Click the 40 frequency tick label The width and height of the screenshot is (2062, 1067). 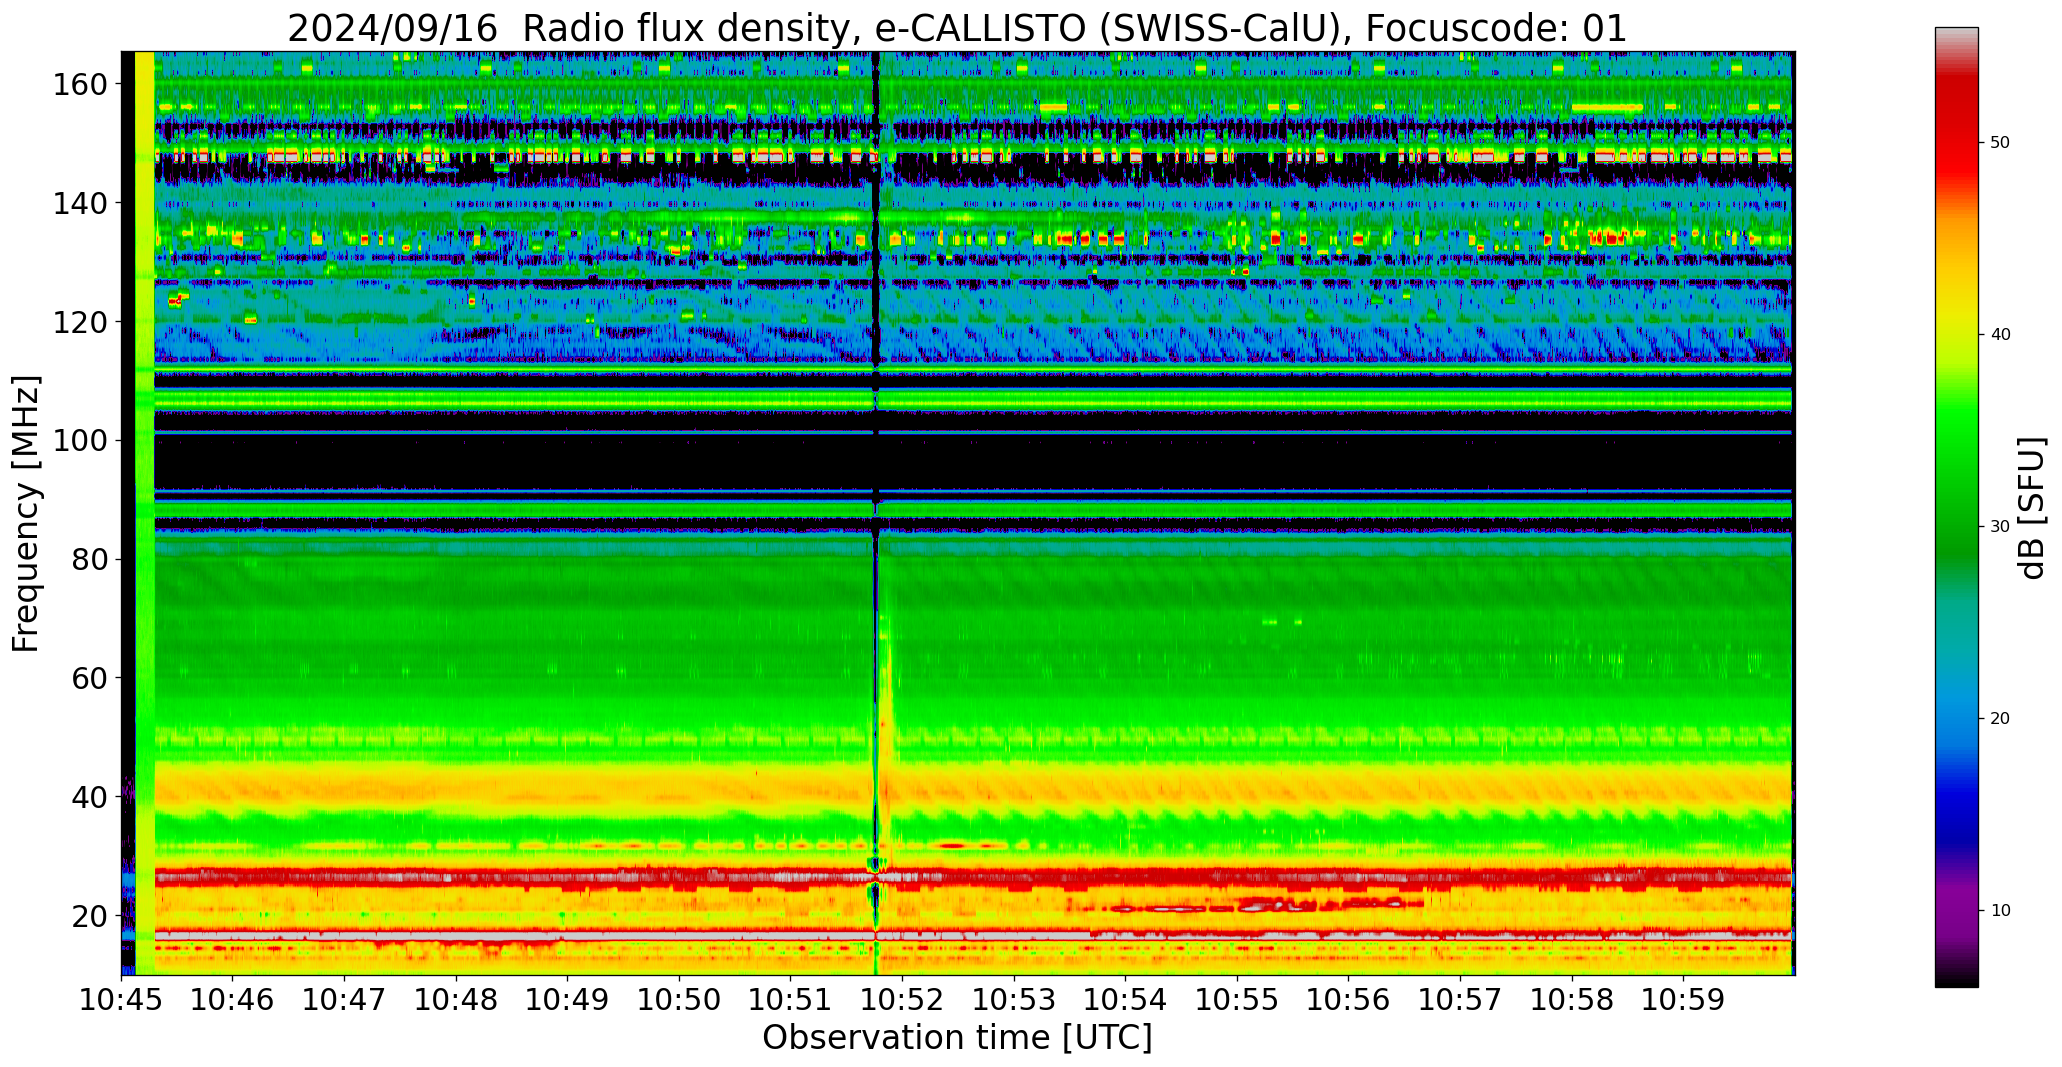(x=88, y=797)
